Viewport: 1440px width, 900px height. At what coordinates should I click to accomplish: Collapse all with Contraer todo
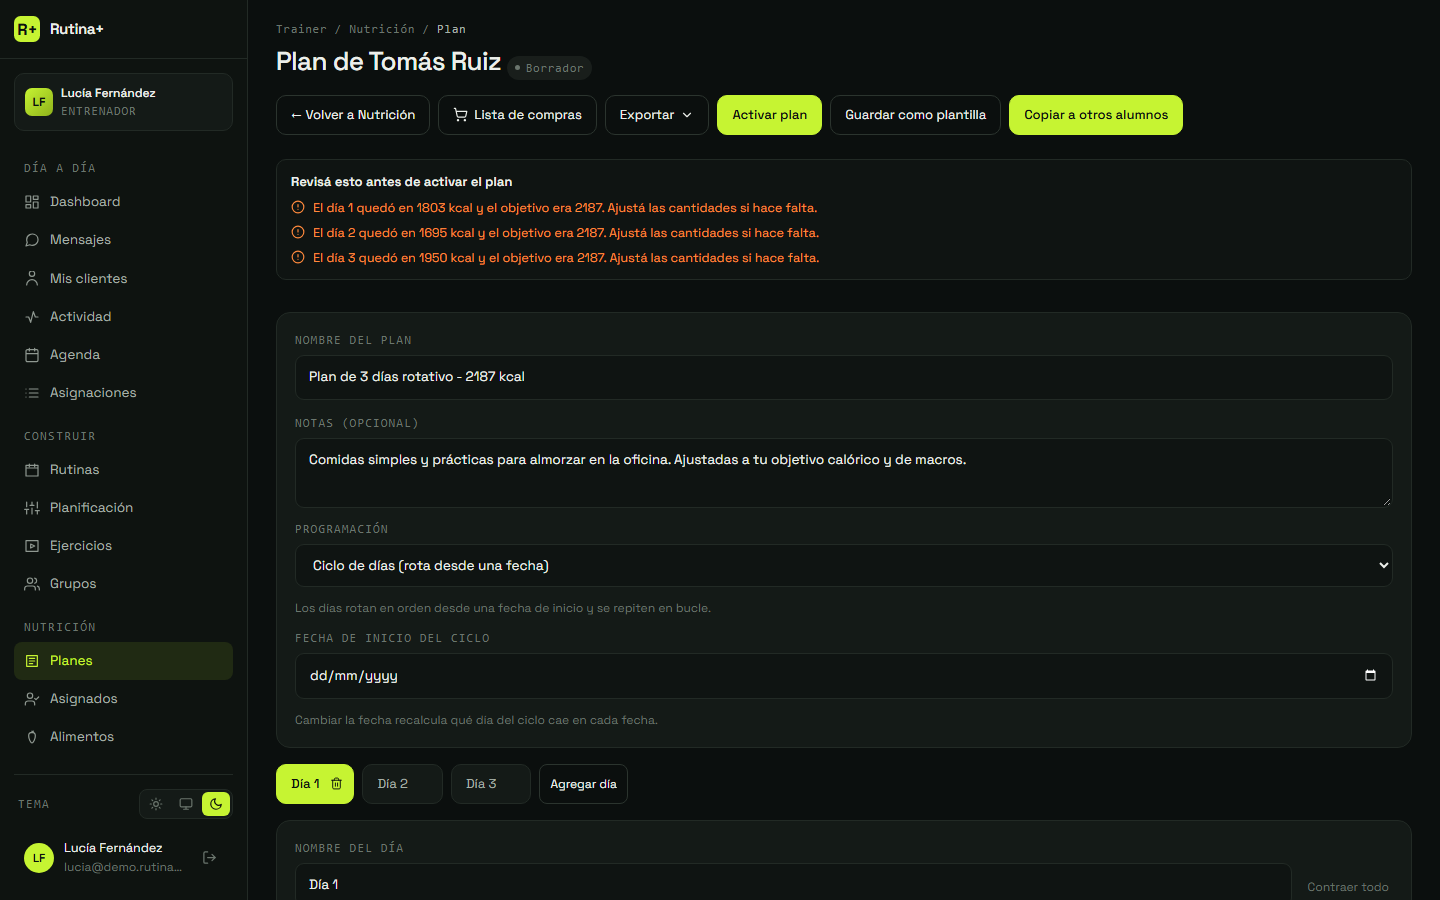click(x=1347, y=887)
